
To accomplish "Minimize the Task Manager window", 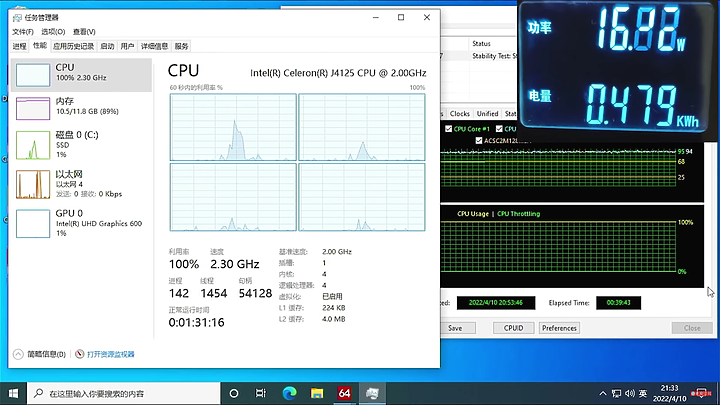I will pyautogui.click(x=376, y=17).
